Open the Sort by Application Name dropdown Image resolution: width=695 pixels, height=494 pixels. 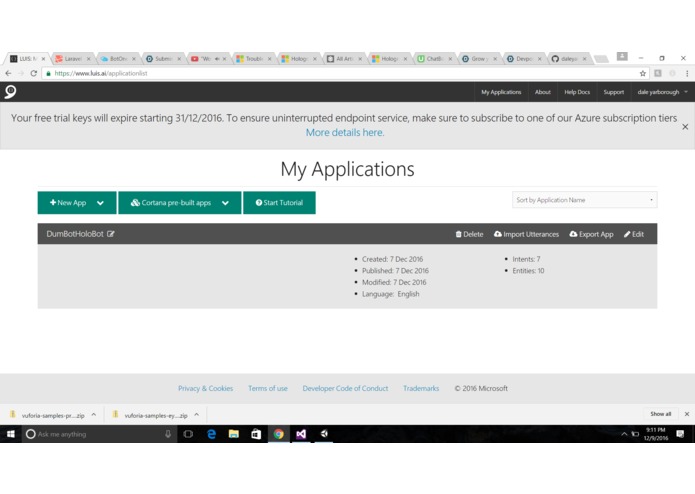(585, 200)
